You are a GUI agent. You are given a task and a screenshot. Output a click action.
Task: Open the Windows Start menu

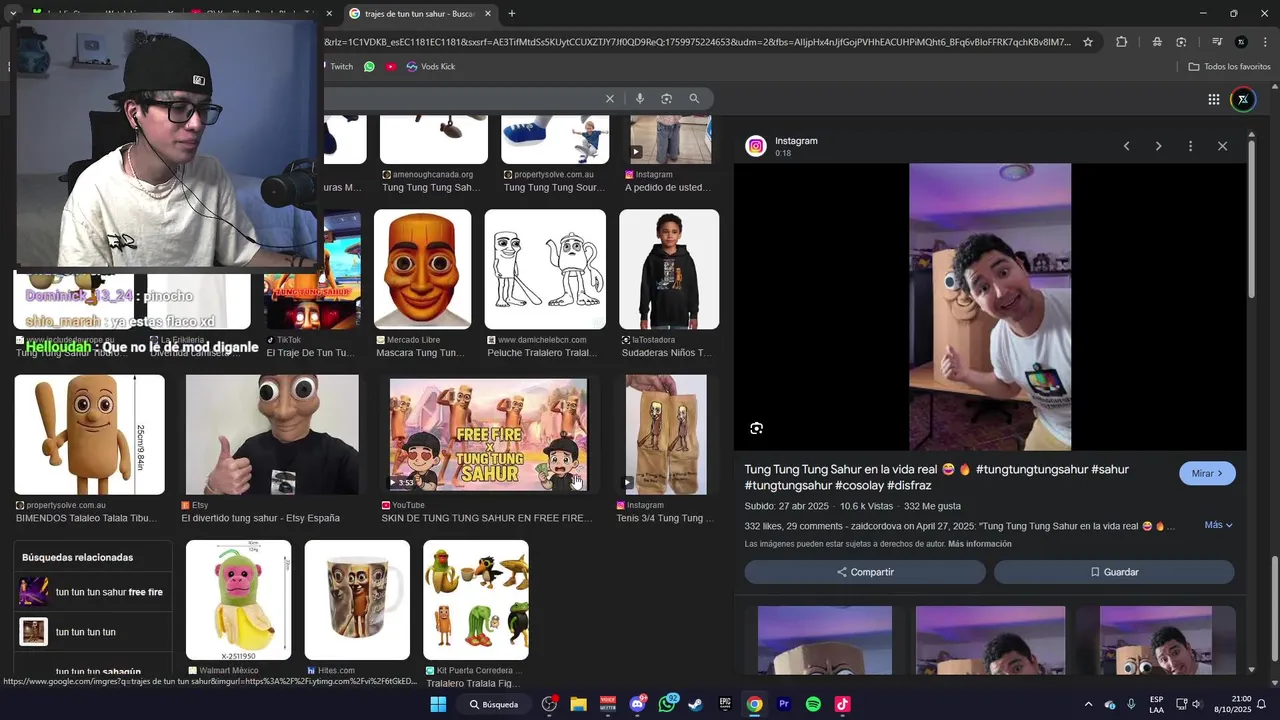pyautogui.click(x=438, y=704)
